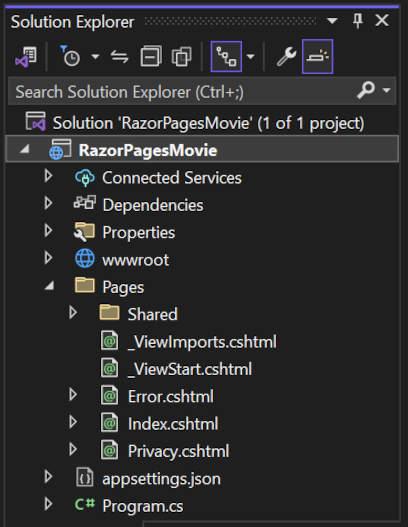Screen dimensions: 408x527
Task: Open the search options dropdown arrow
Action: pyautogui.click(x=386, y=90)
